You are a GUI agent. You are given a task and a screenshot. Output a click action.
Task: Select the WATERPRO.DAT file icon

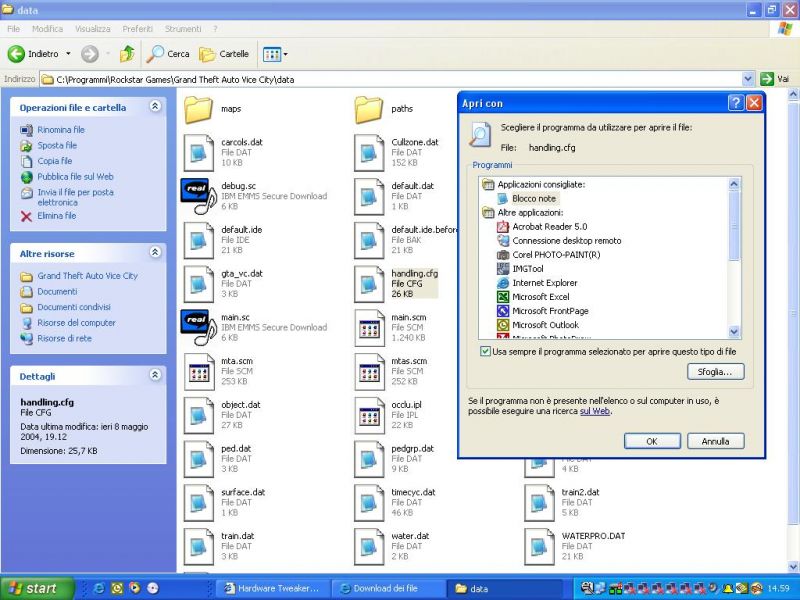click(x=539, y=546)
